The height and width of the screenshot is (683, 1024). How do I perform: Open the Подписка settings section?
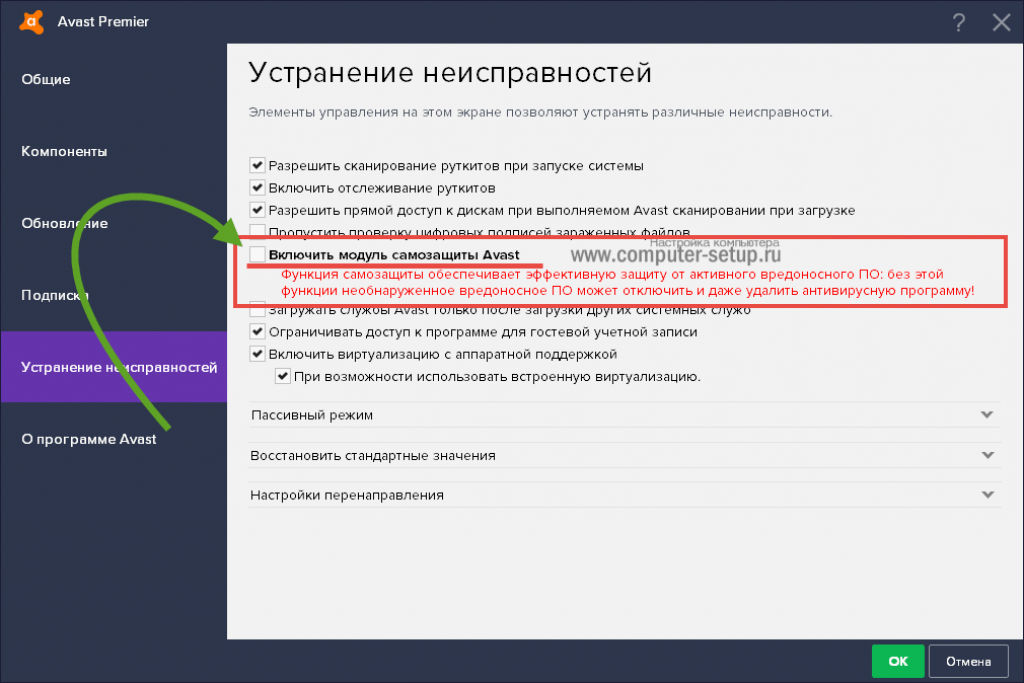tap(55, 295)
